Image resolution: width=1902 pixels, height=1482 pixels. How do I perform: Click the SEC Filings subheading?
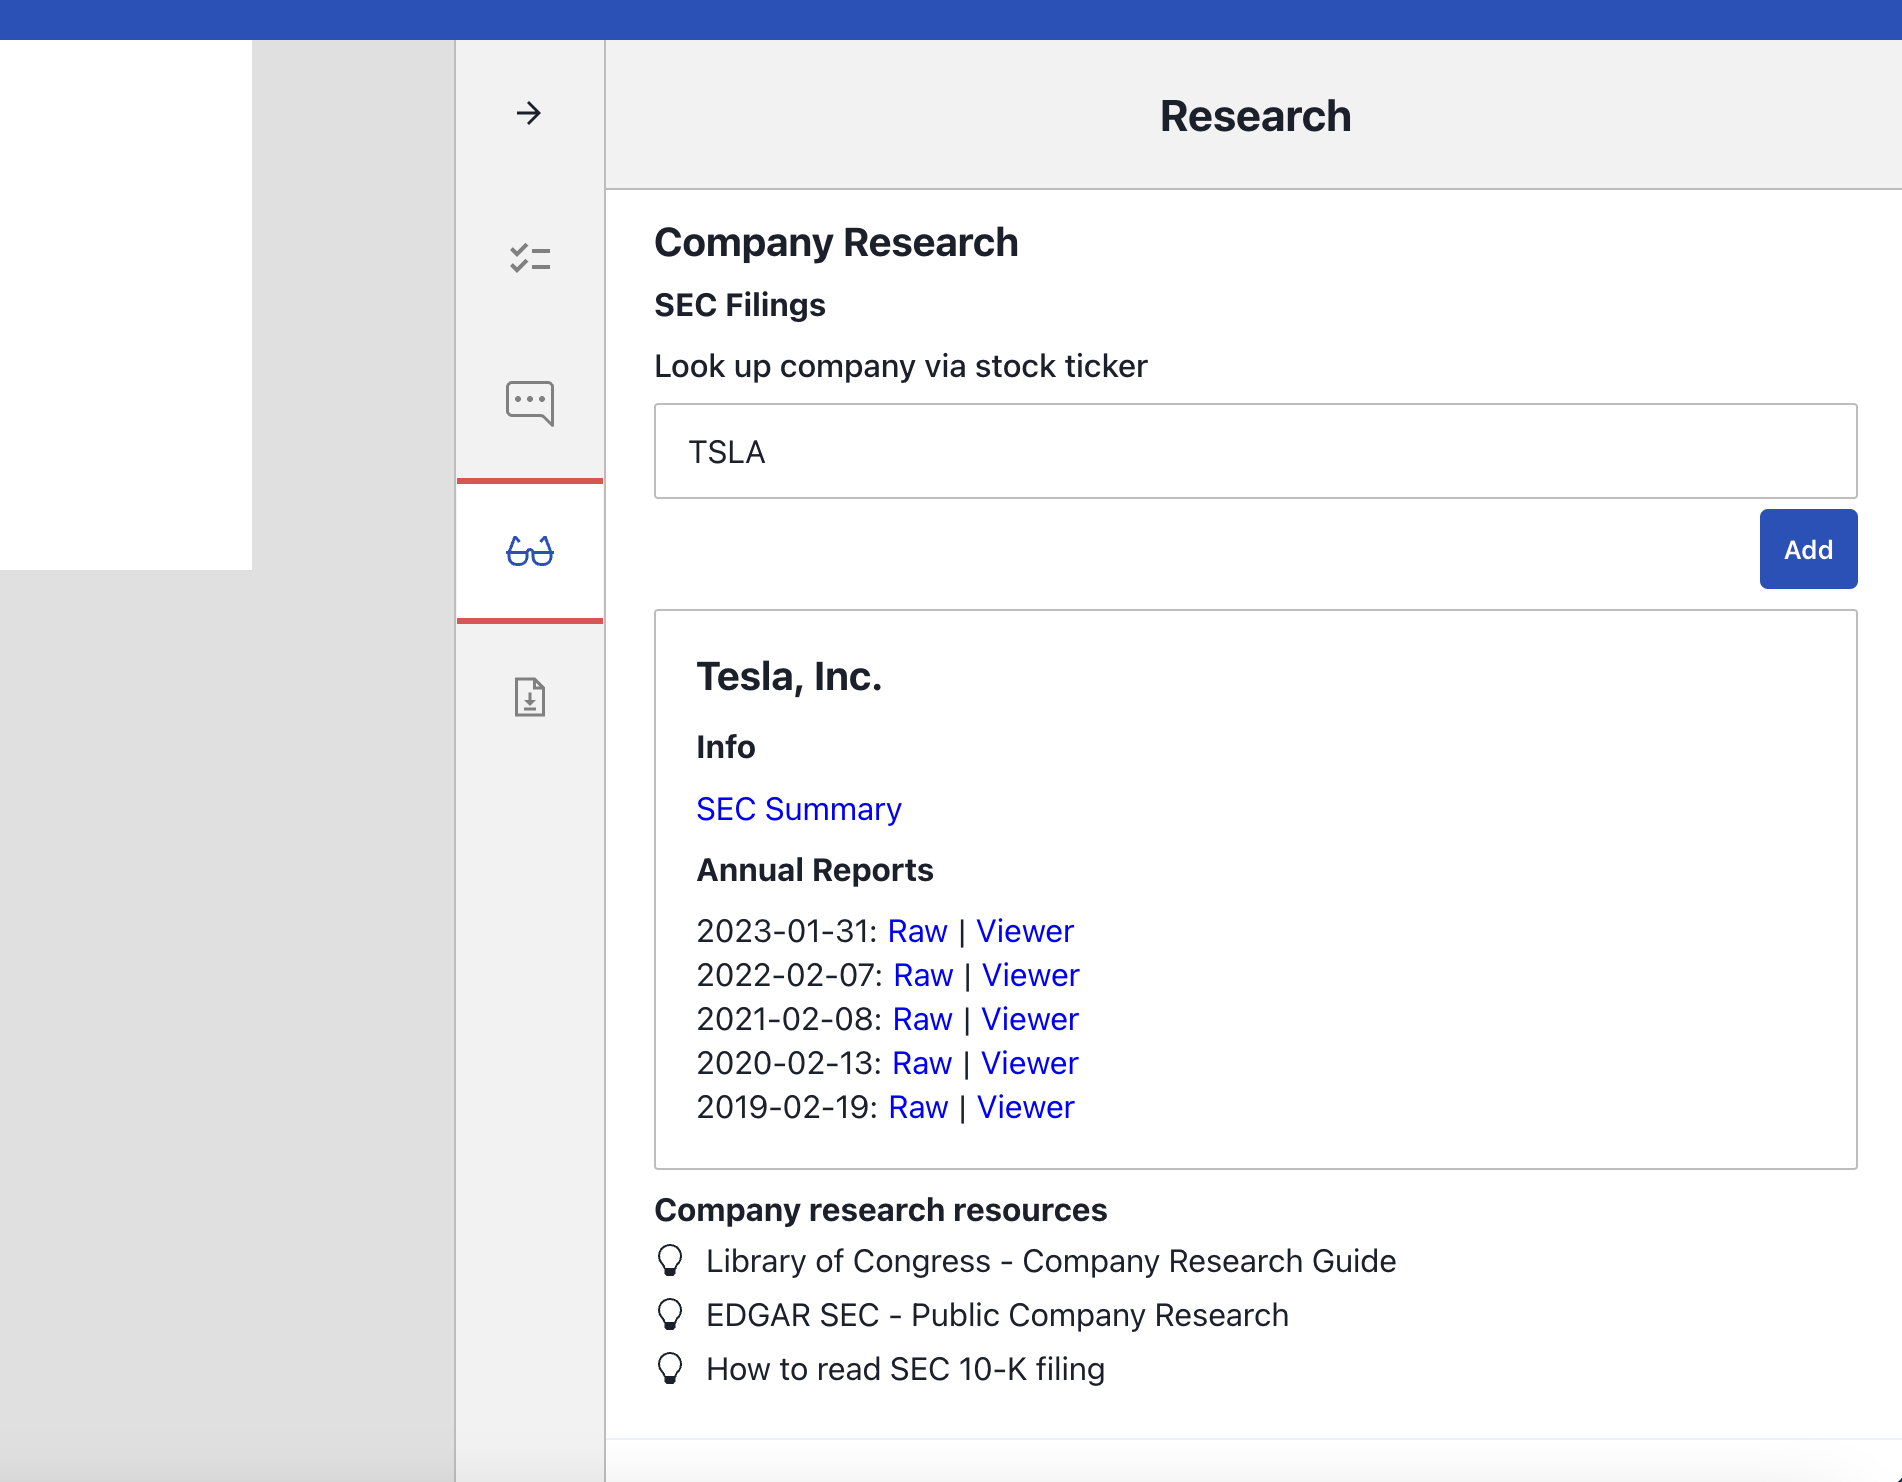pos(739,305)
